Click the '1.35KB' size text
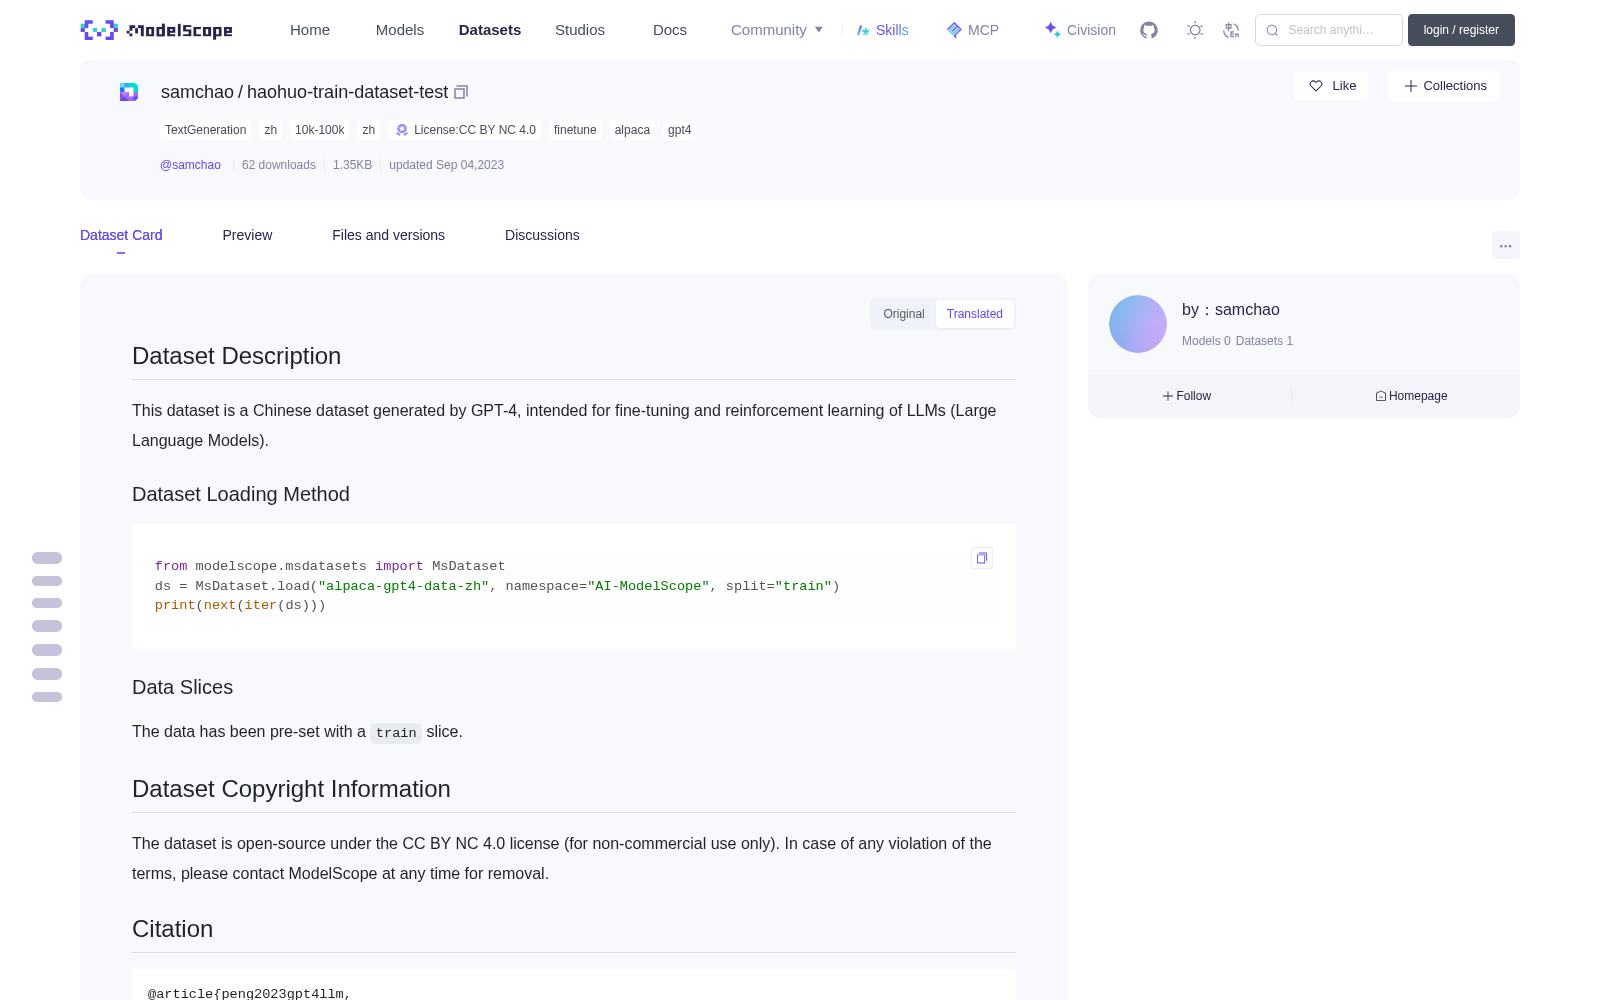The width and height of the screenshot is (1600, 1000). pos(352,165)
